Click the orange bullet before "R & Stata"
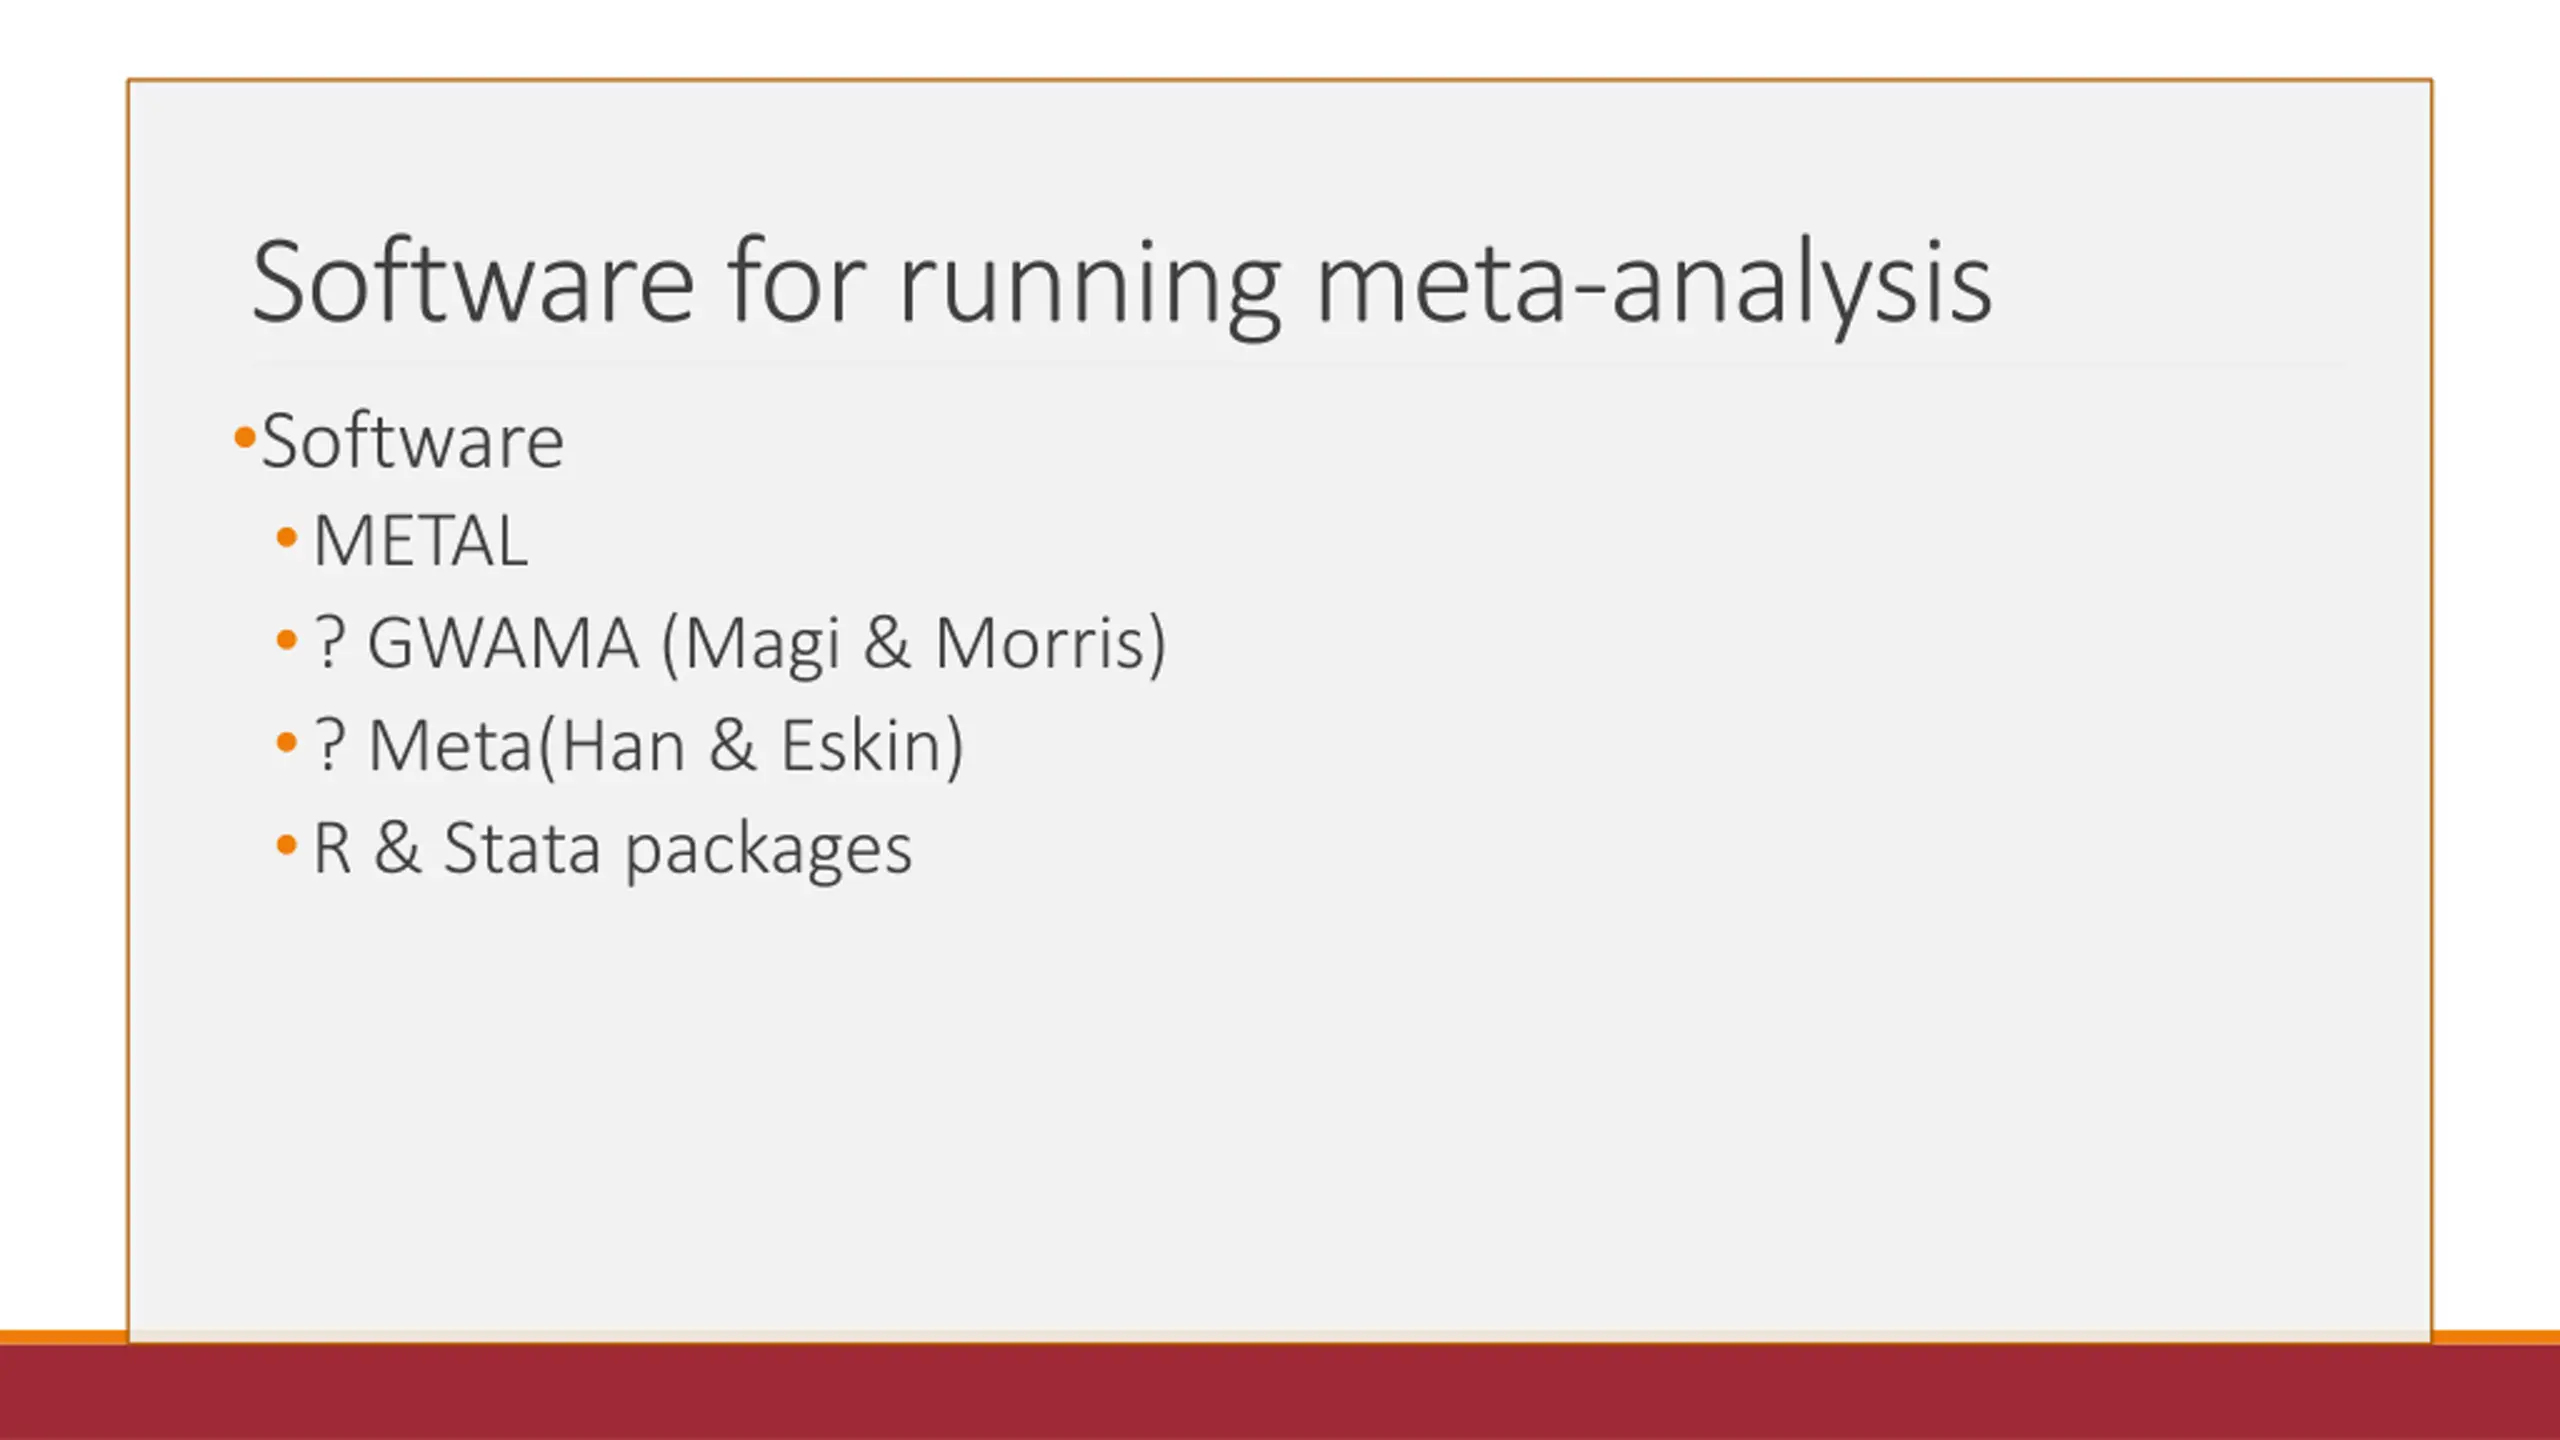This screenshot has height=1440, width=2560. [287, 845]
